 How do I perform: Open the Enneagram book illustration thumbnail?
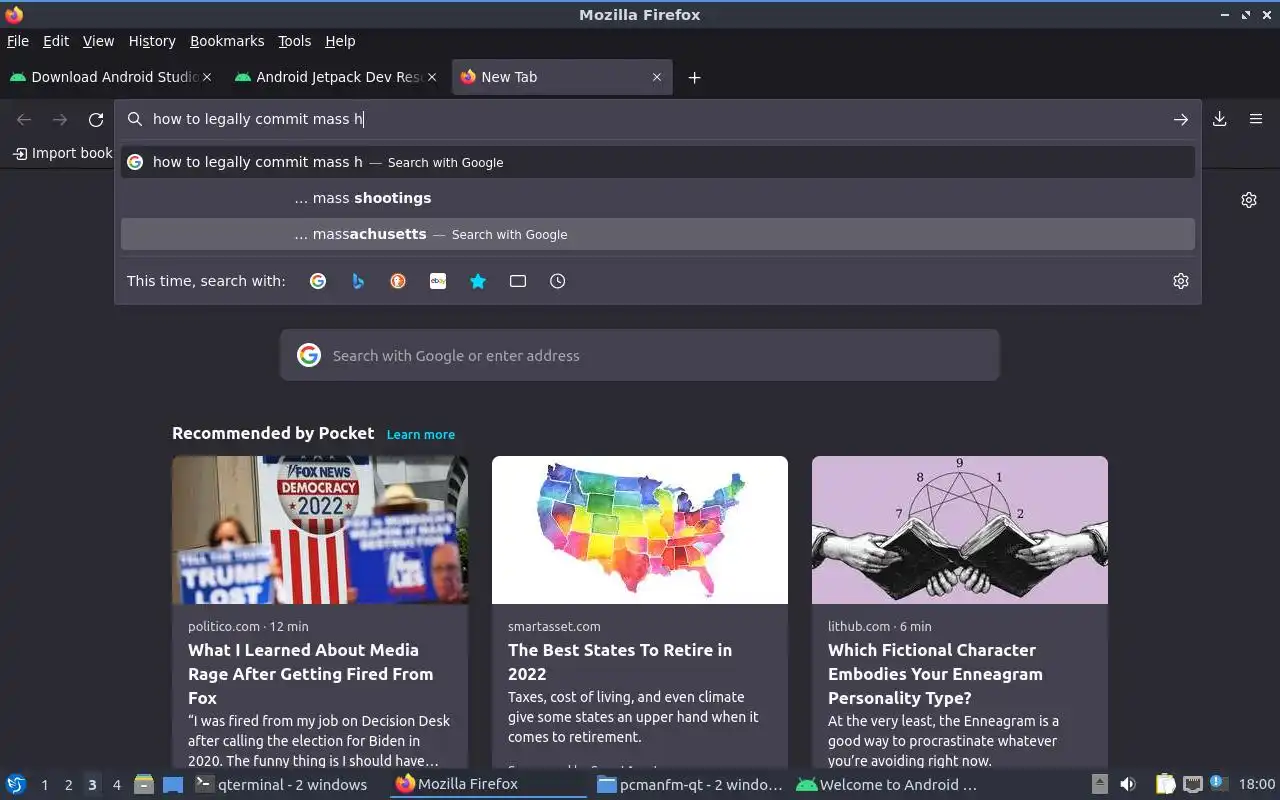[960, 530]
